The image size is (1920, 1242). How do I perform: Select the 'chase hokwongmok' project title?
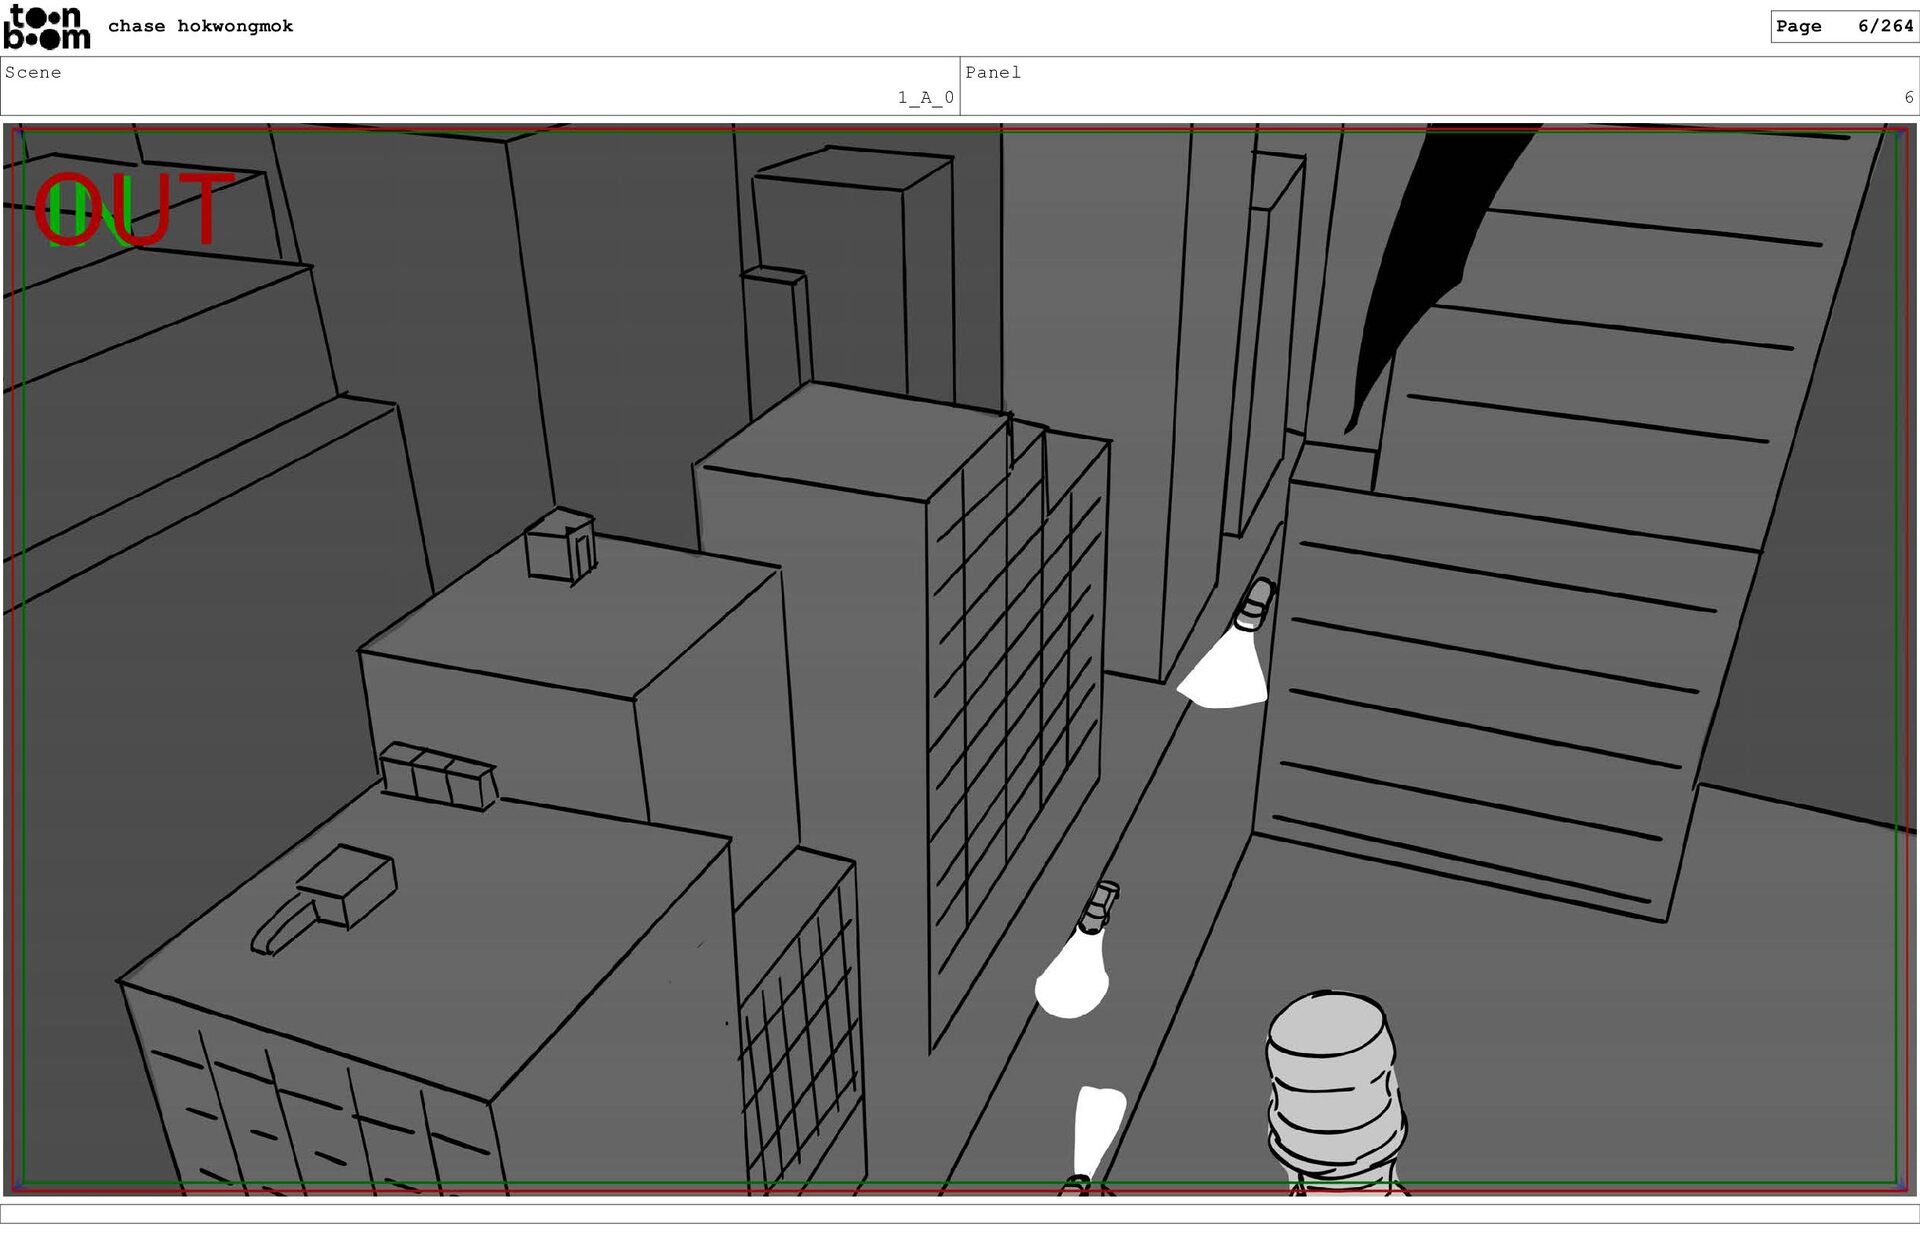tap(200, 27)
